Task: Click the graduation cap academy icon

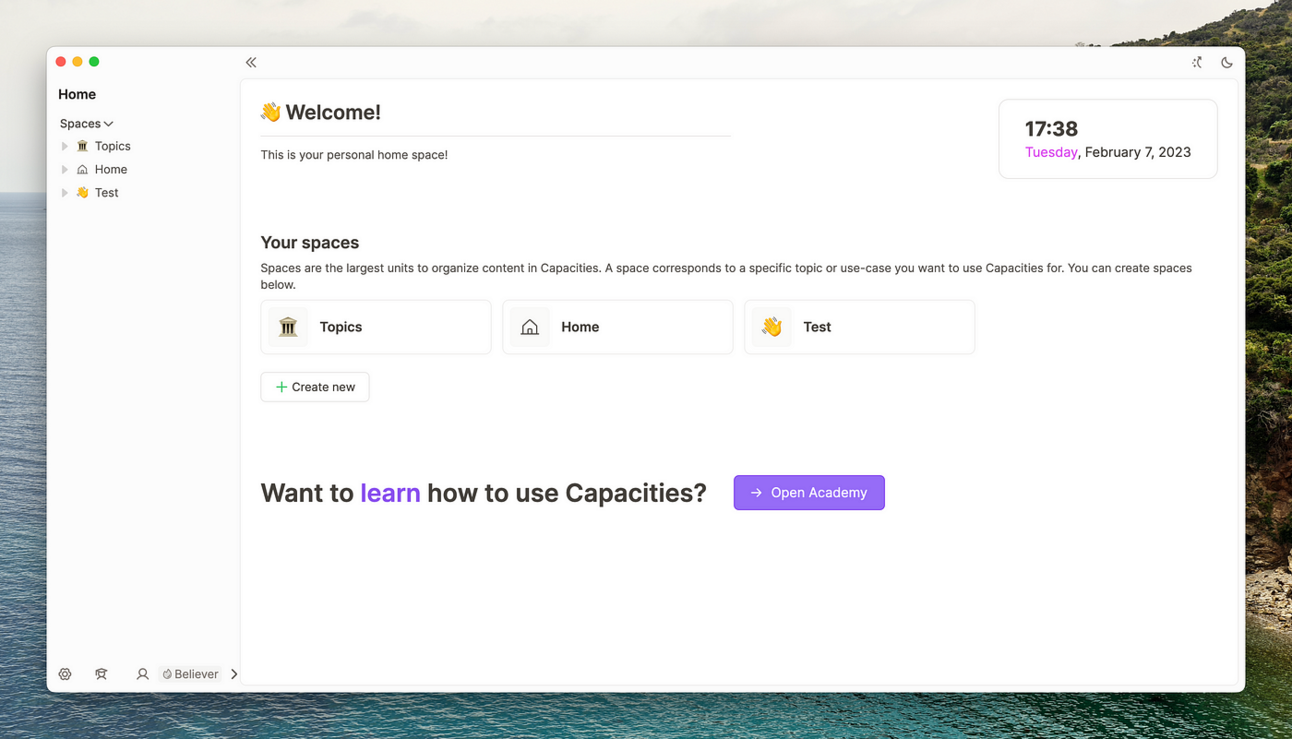Action: tap(101, 673)
